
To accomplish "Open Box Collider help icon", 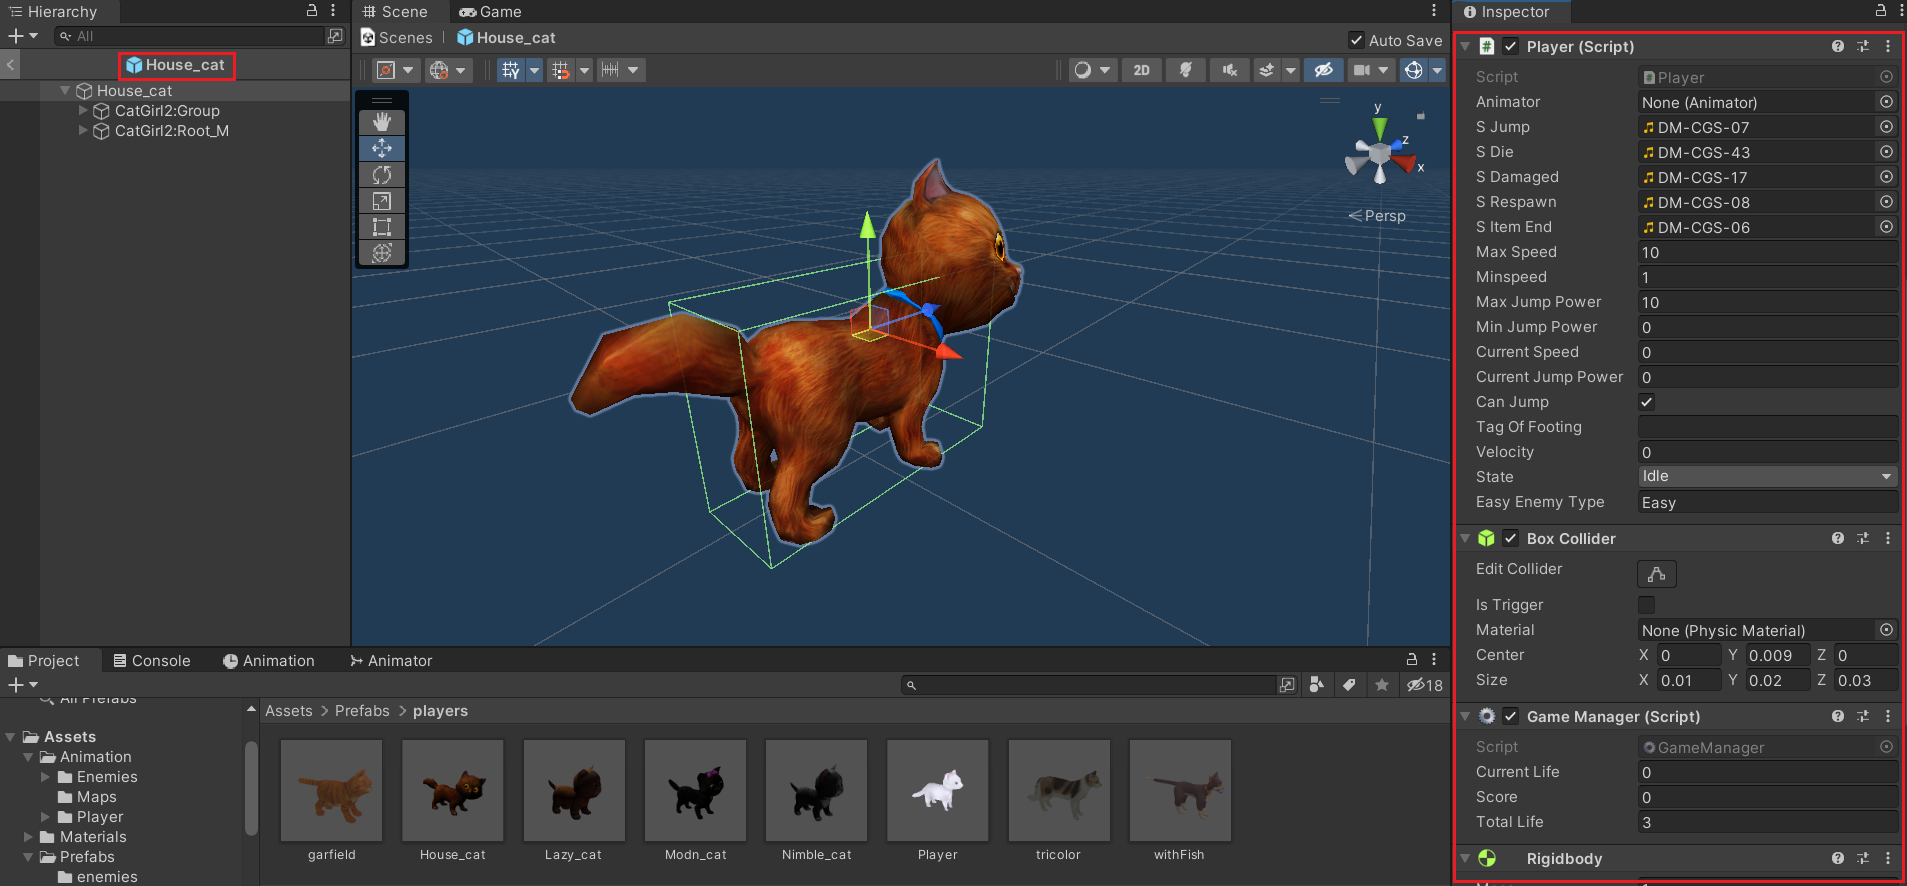I will (1838, 538).
